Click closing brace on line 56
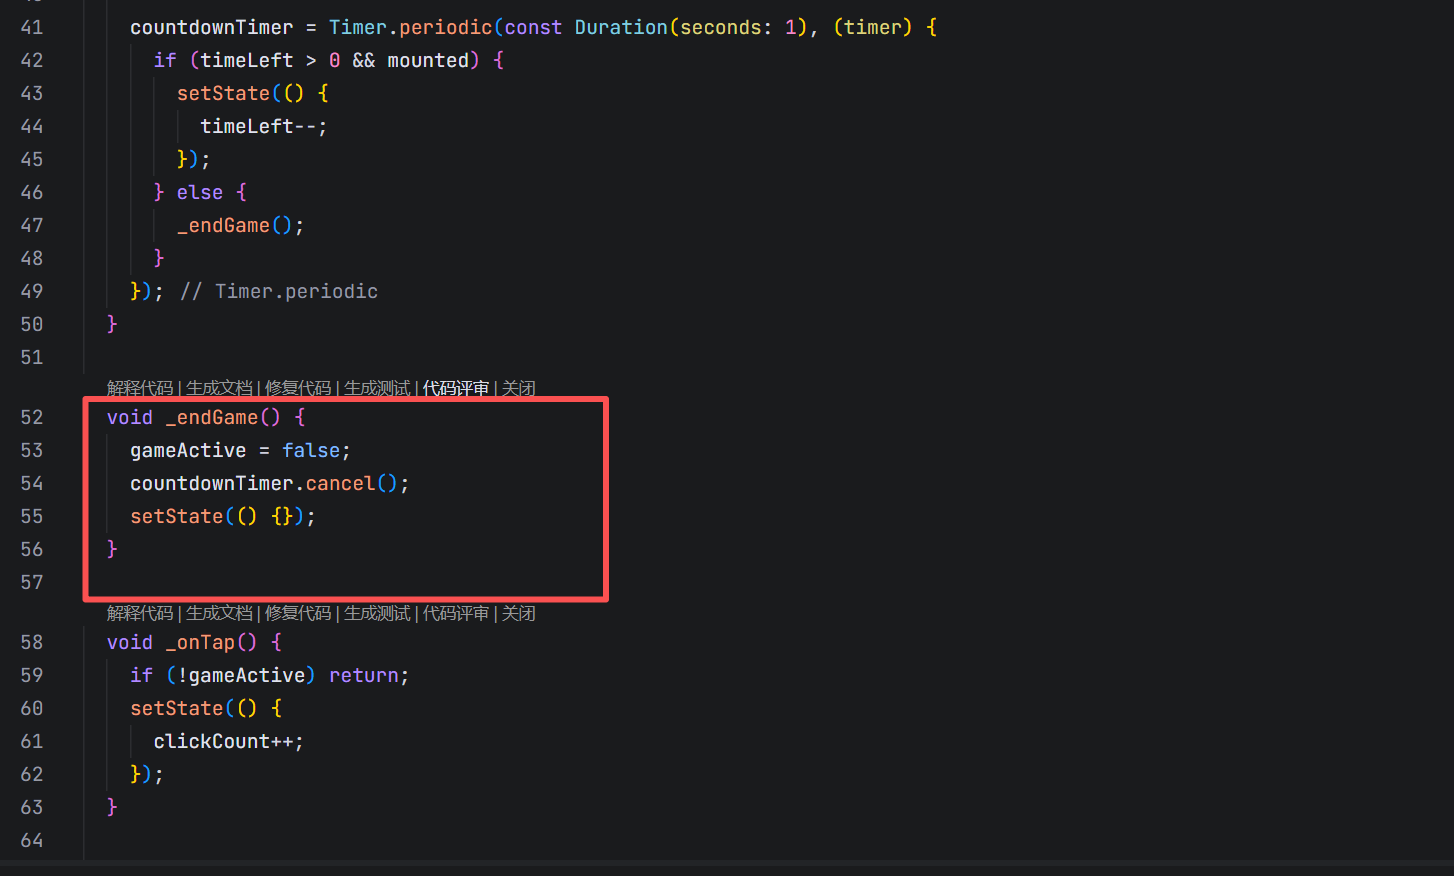This screenshot has width=1454, height=876. click(x=112, y=549)
